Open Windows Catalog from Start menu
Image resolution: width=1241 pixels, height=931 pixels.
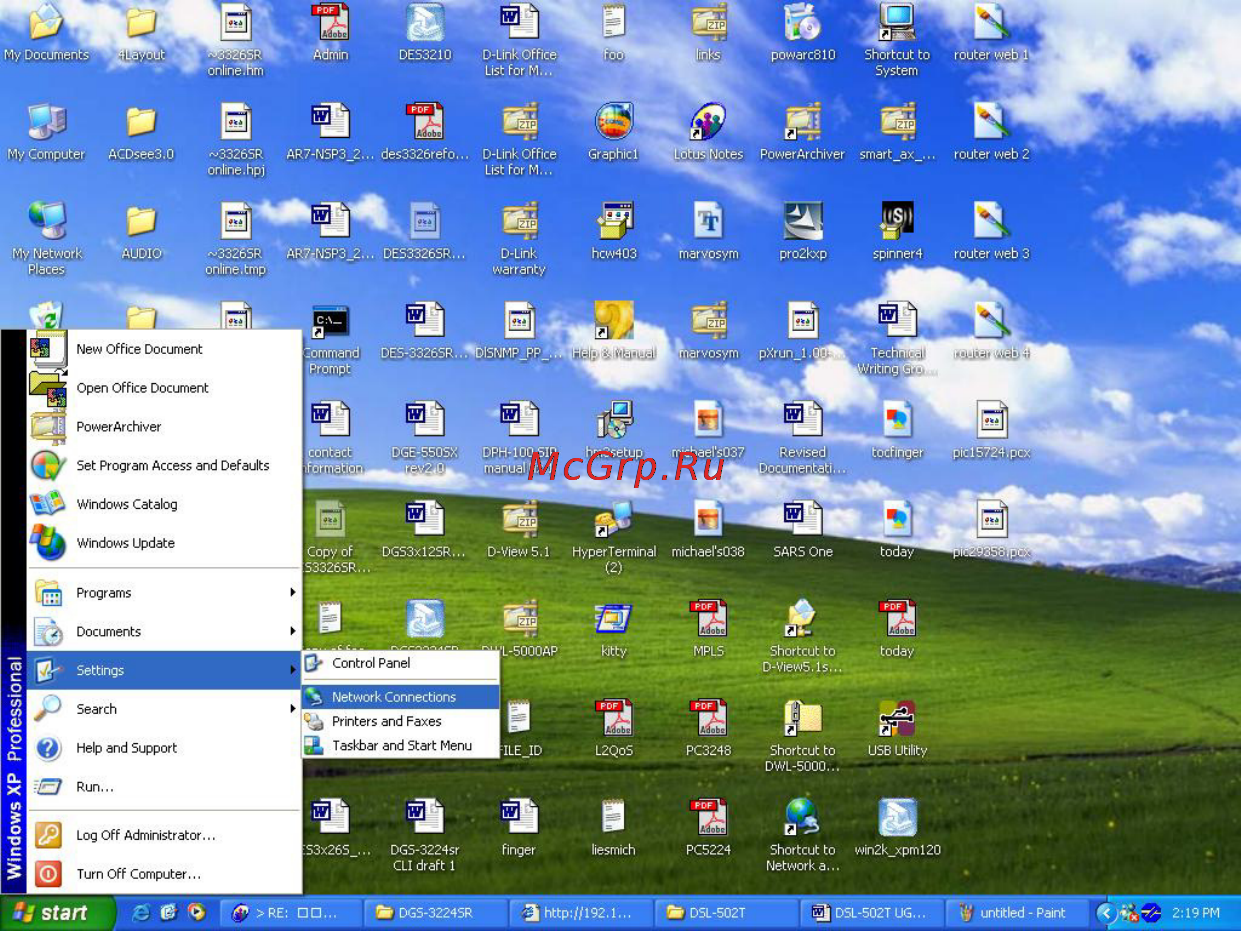pyautogui.click(x=164, y=505)
